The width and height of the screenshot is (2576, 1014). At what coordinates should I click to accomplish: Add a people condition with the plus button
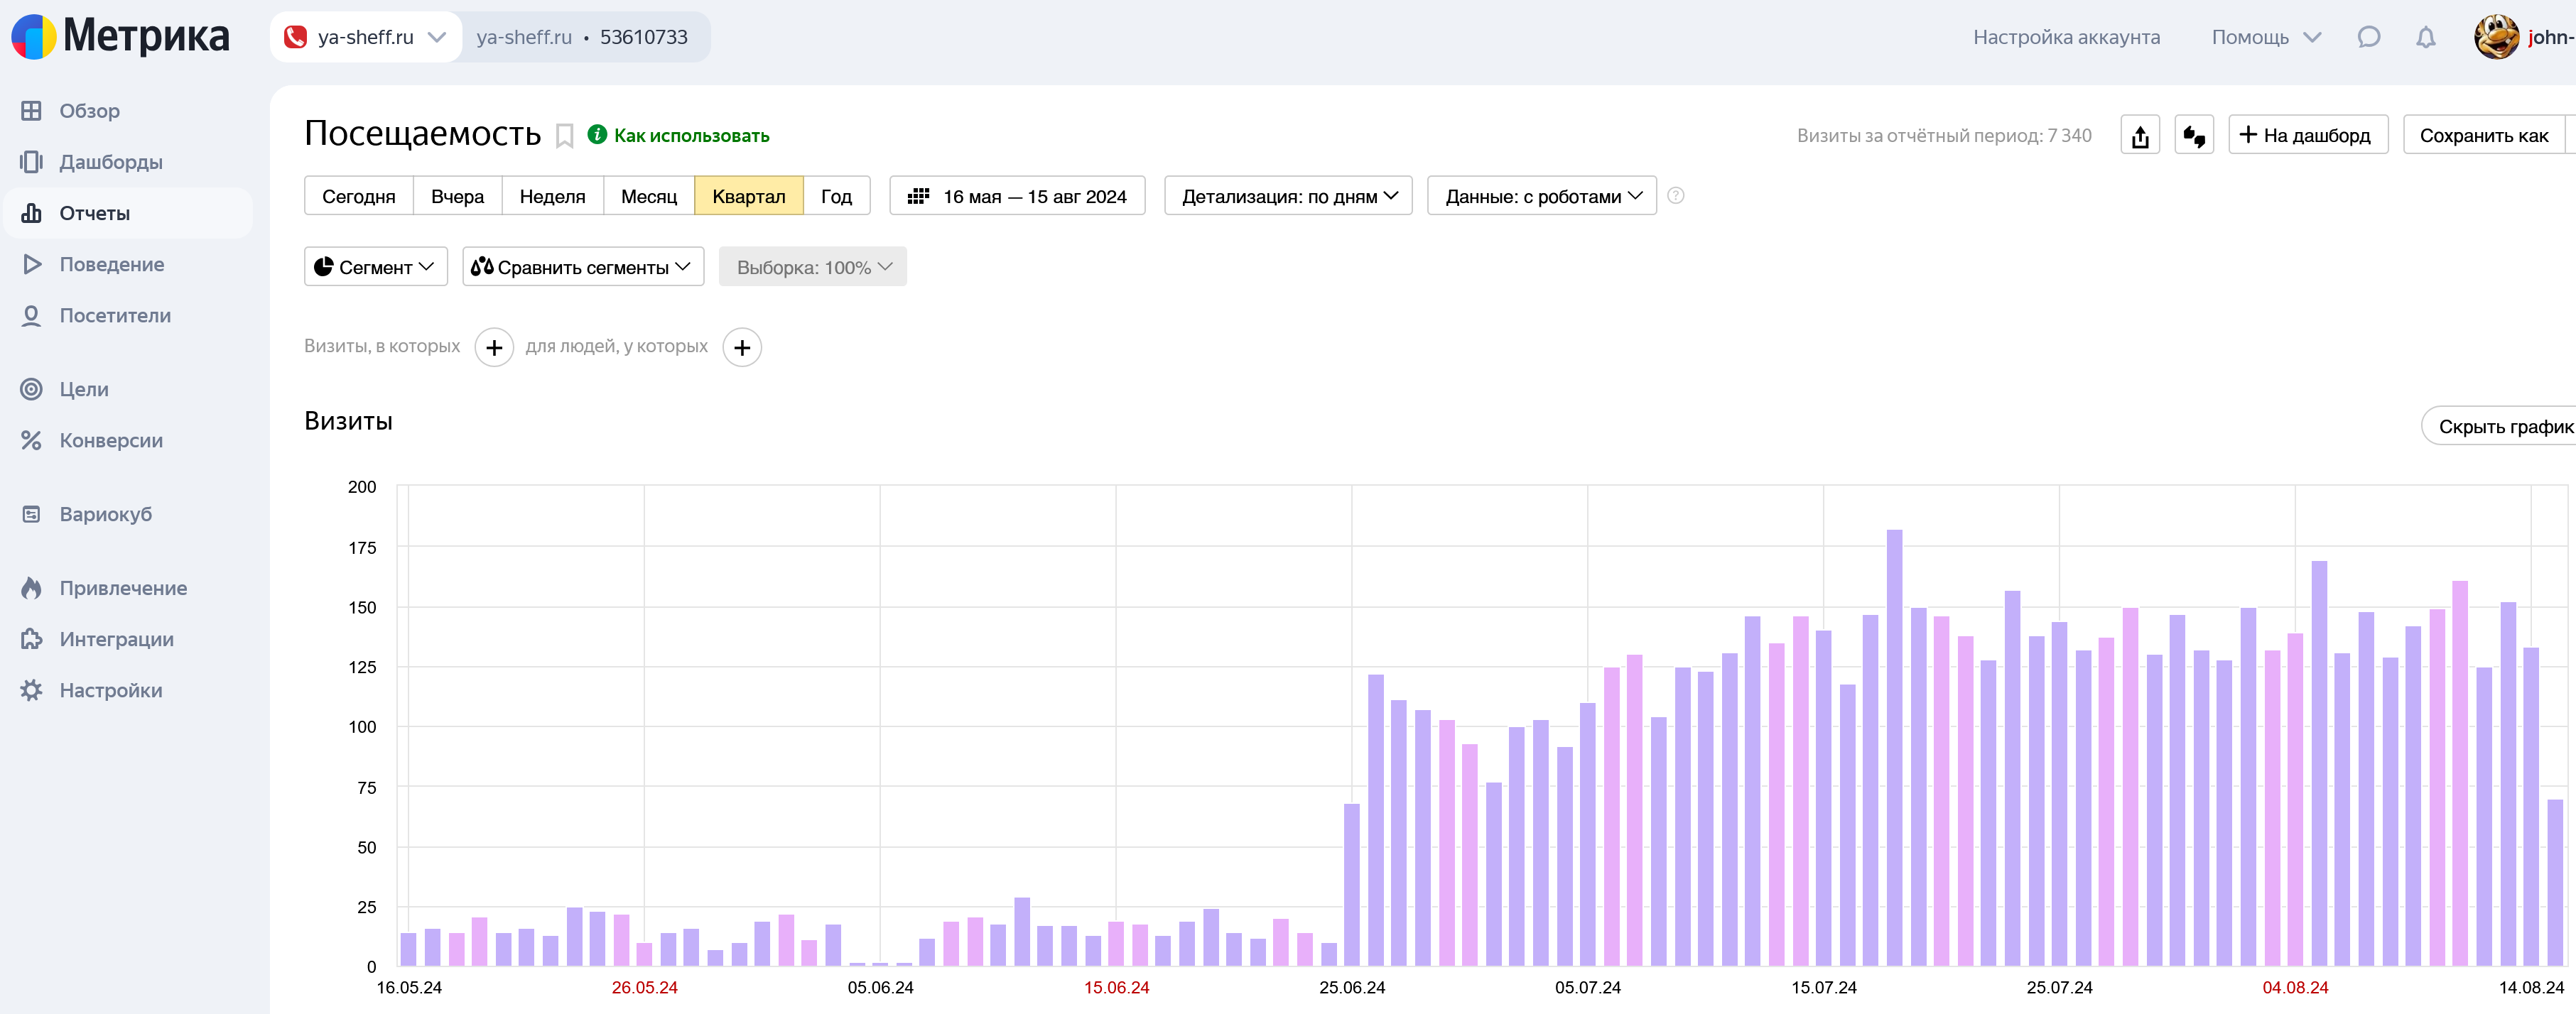coord(741,347)
